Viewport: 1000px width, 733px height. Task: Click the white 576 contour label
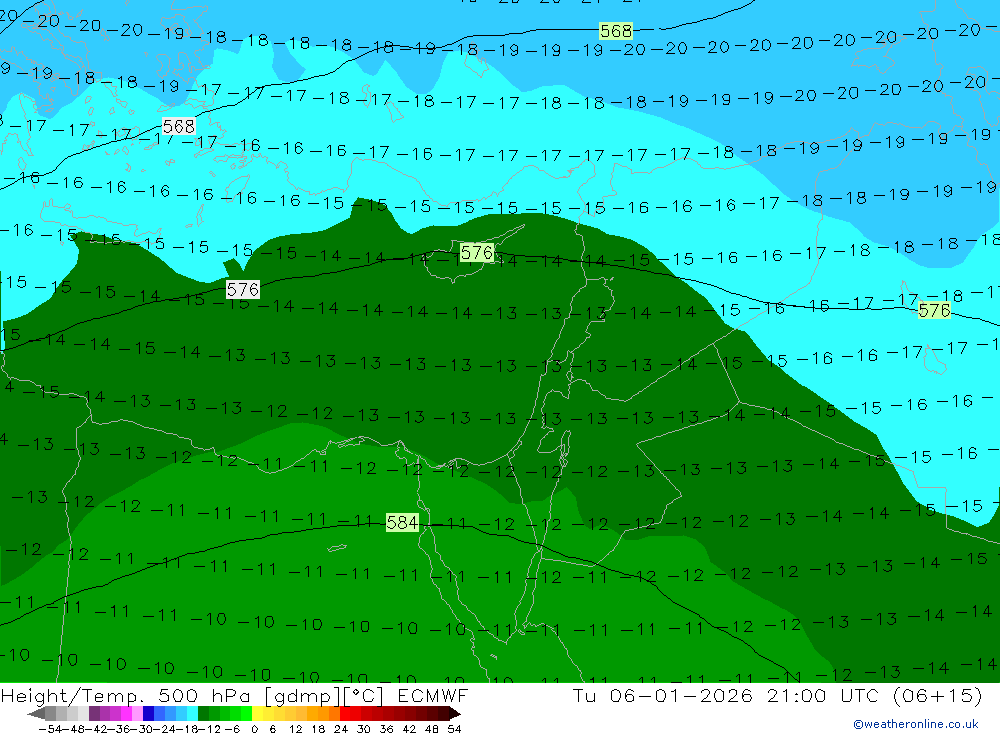[x=243, y=290]
